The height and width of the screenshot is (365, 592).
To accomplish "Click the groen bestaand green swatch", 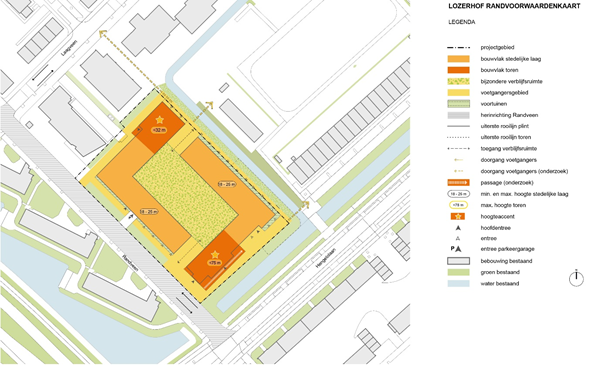I will point(458,272).
